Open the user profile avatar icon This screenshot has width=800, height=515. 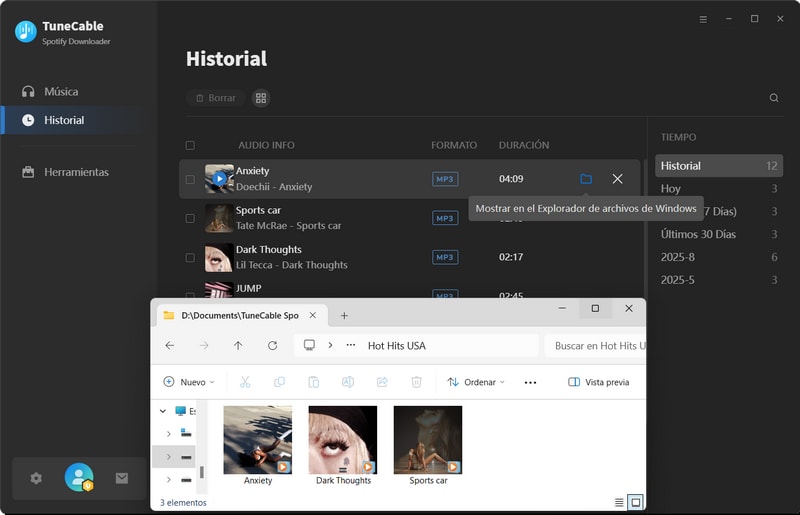(x=78, y=478)
